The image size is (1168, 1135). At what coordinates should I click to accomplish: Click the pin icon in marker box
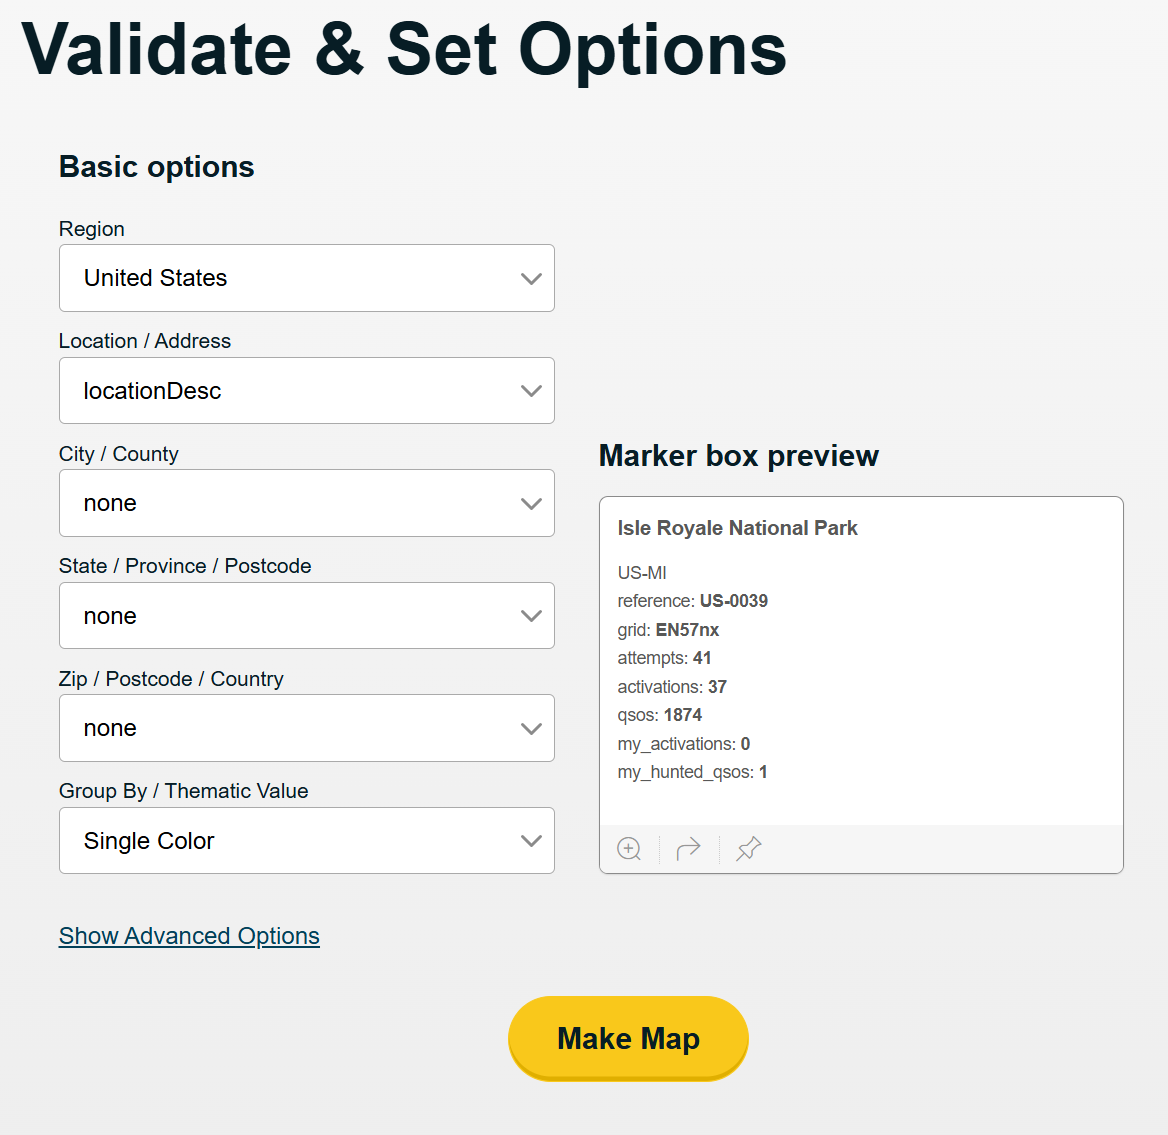pos(748,849)
